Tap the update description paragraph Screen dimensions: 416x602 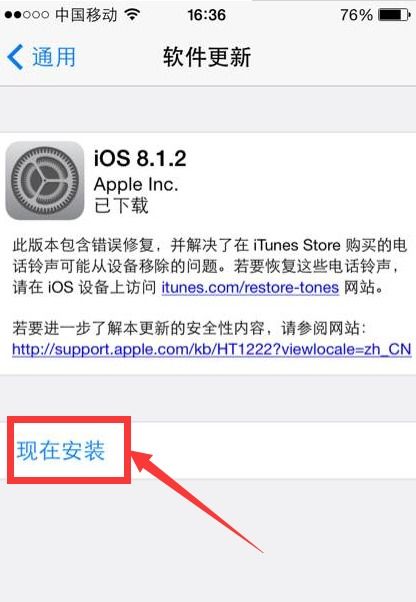[x=210, y=266]
